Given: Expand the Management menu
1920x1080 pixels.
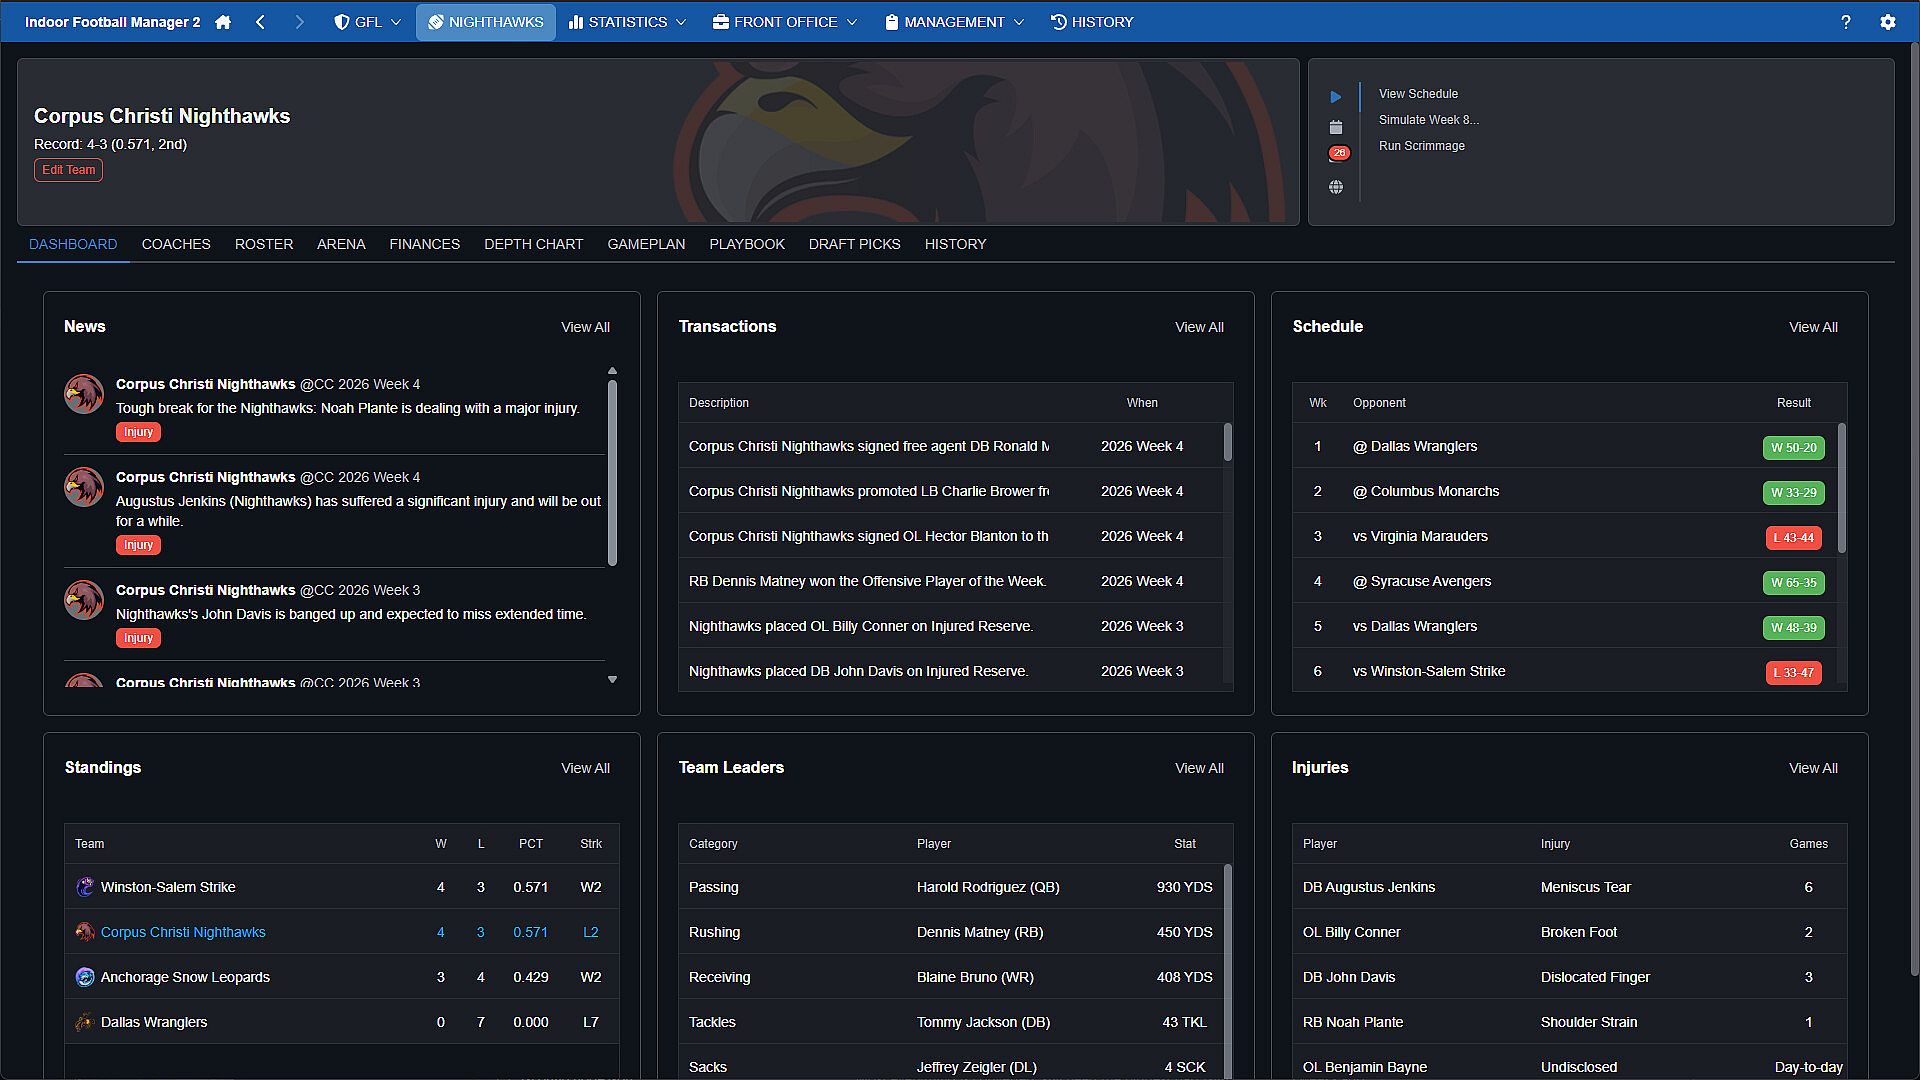Looking at the screenshot, I should pos(954,22).
